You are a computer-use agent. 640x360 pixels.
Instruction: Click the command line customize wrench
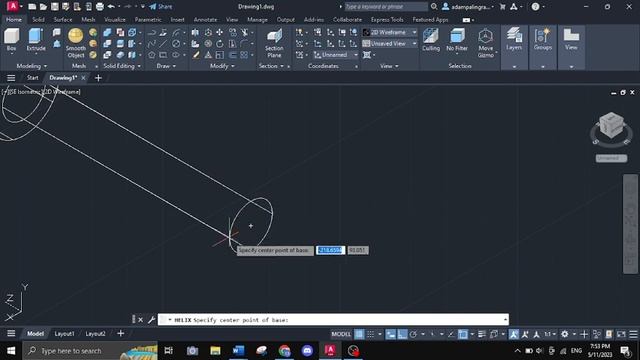151,320
